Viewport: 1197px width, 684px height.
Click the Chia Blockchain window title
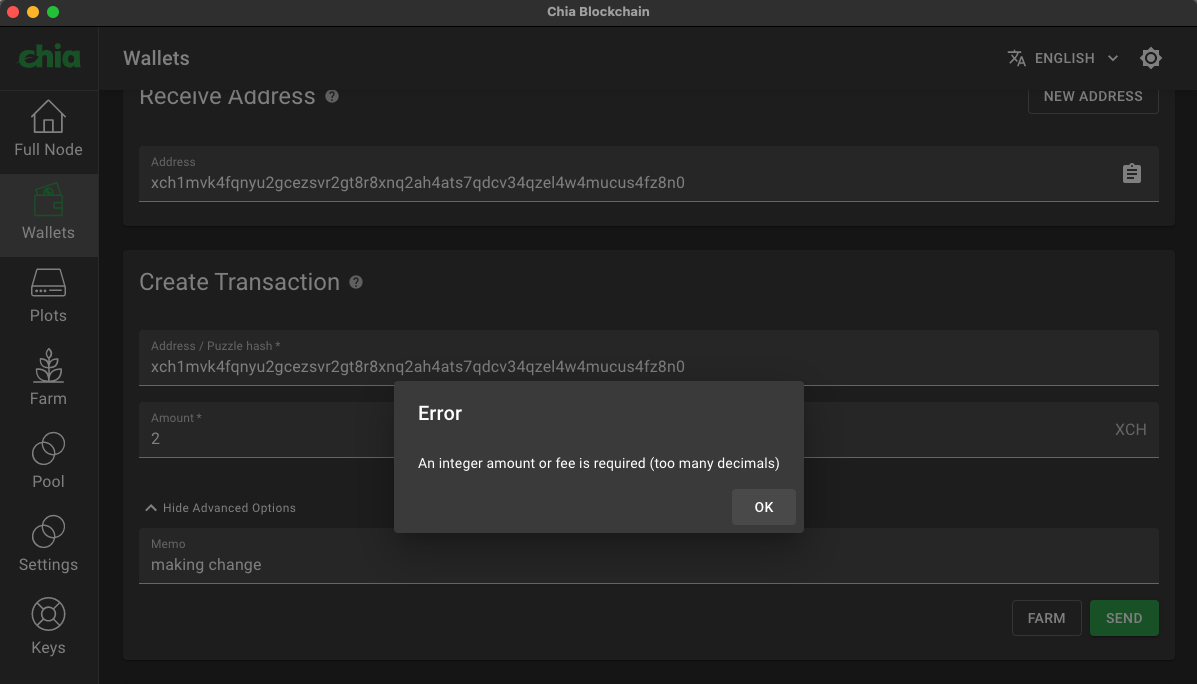[598, 11]
